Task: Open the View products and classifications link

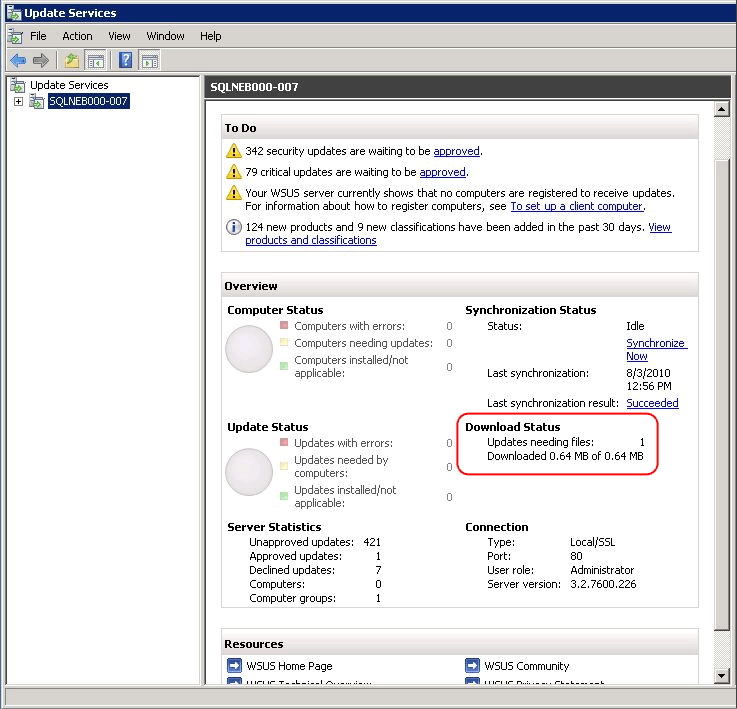Action: point(311,240)
